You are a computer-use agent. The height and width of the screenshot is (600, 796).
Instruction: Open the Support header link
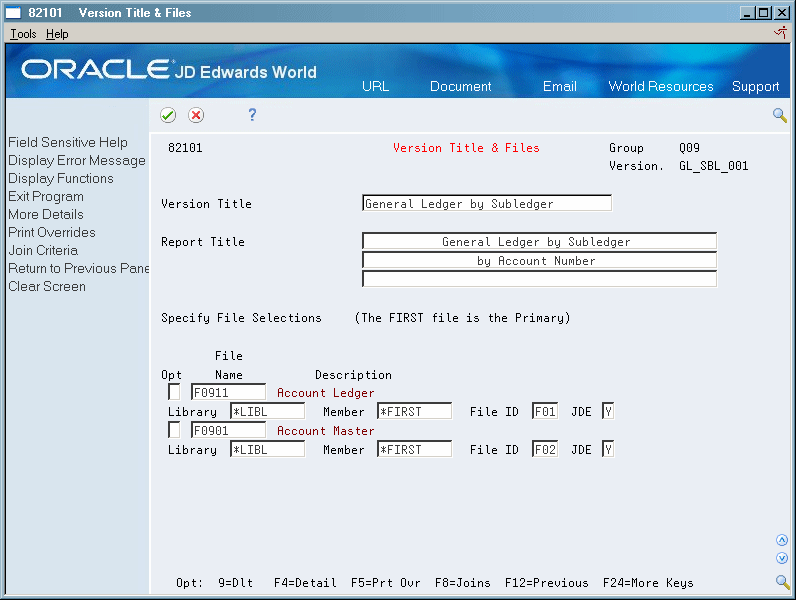[755, 86]
